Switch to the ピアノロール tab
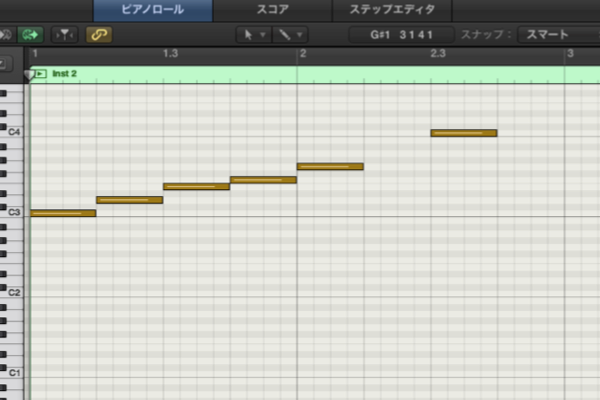Screen dimensions: 600x400 [x=153, y=10]
